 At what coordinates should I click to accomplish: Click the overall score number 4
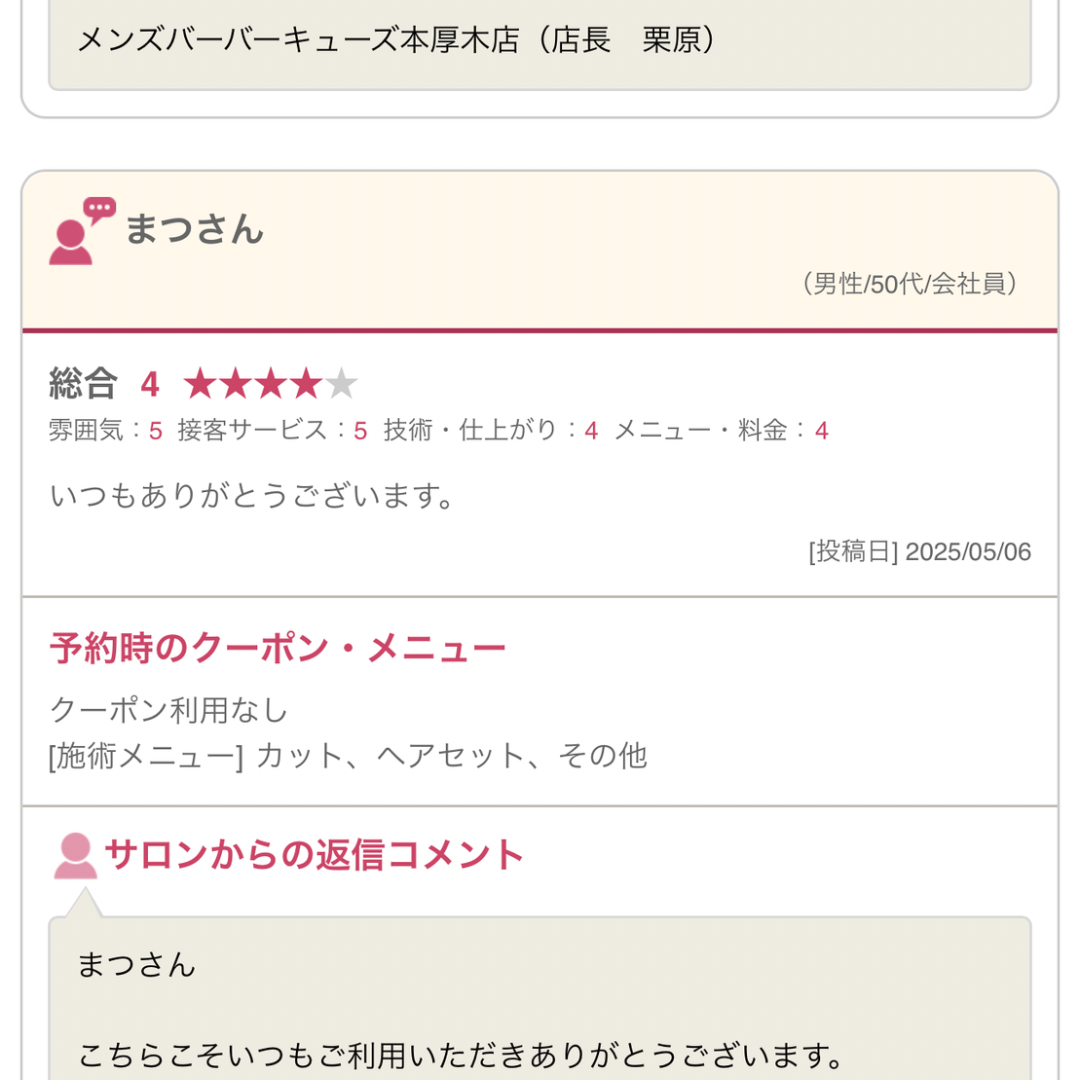tap(150, 384)
